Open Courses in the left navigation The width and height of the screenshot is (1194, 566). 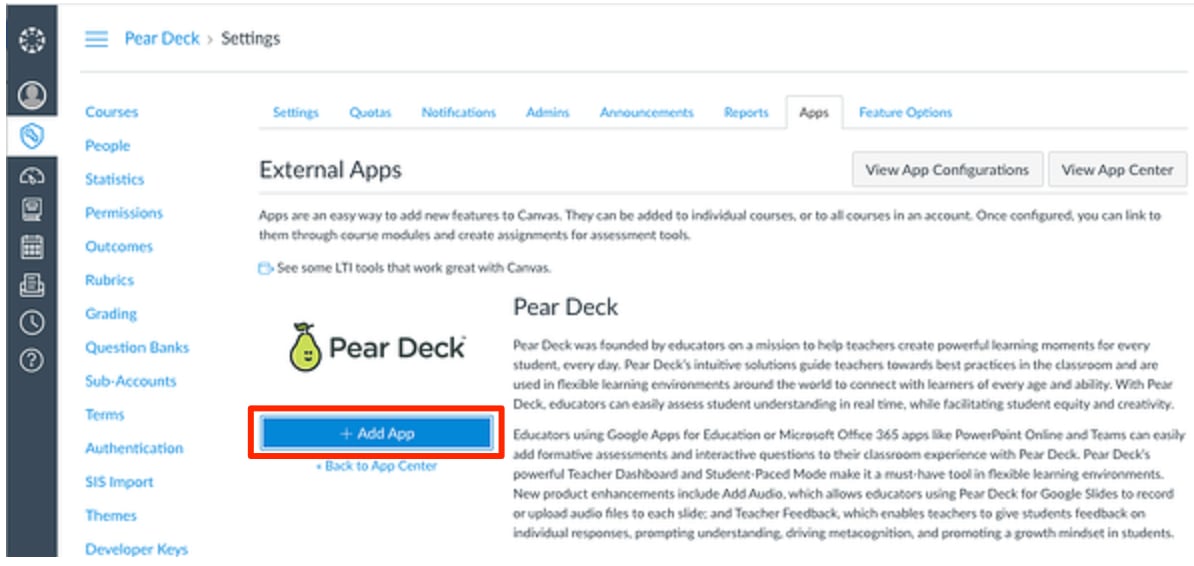(x=112, y=112)
